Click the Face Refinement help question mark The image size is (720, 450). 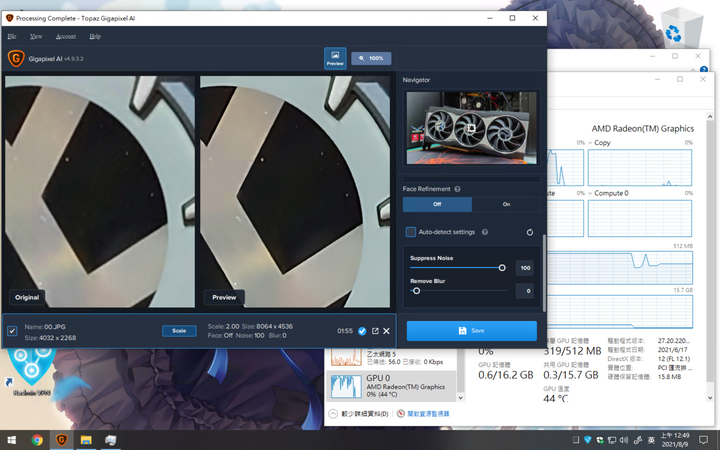(457, 189)
